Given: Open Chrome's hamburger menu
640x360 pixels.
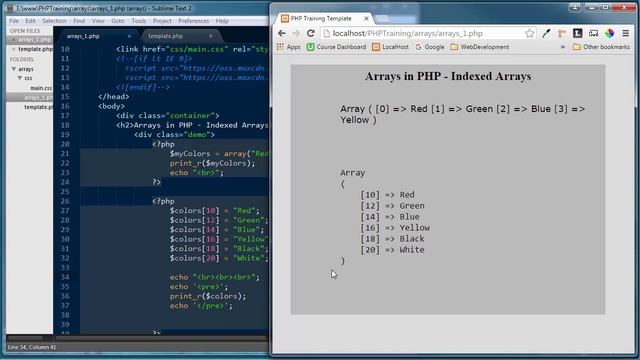Looking at the screenshot, I should pos(625,33).
